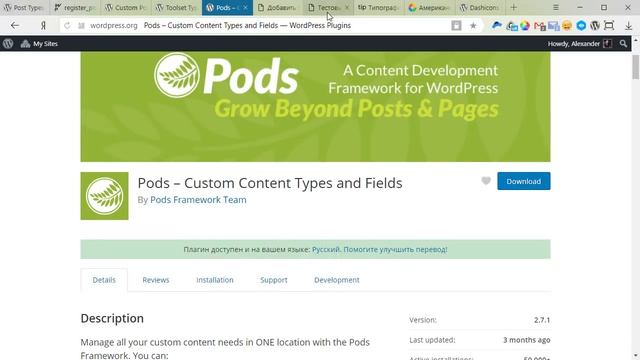This screenshot has height=360, width=640.
Task: Click Помогите улучшить перевод link
Action: click(x=396, y=249)
